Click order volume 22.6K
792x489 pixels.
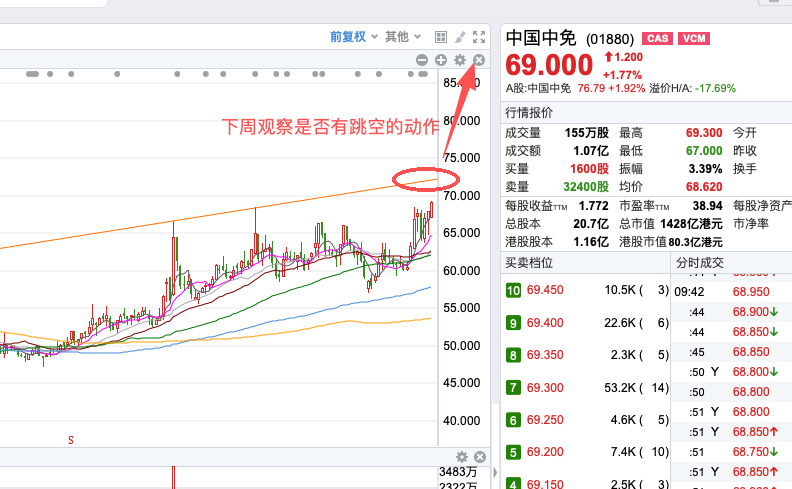pyautogui.click(x=619, y=323)
